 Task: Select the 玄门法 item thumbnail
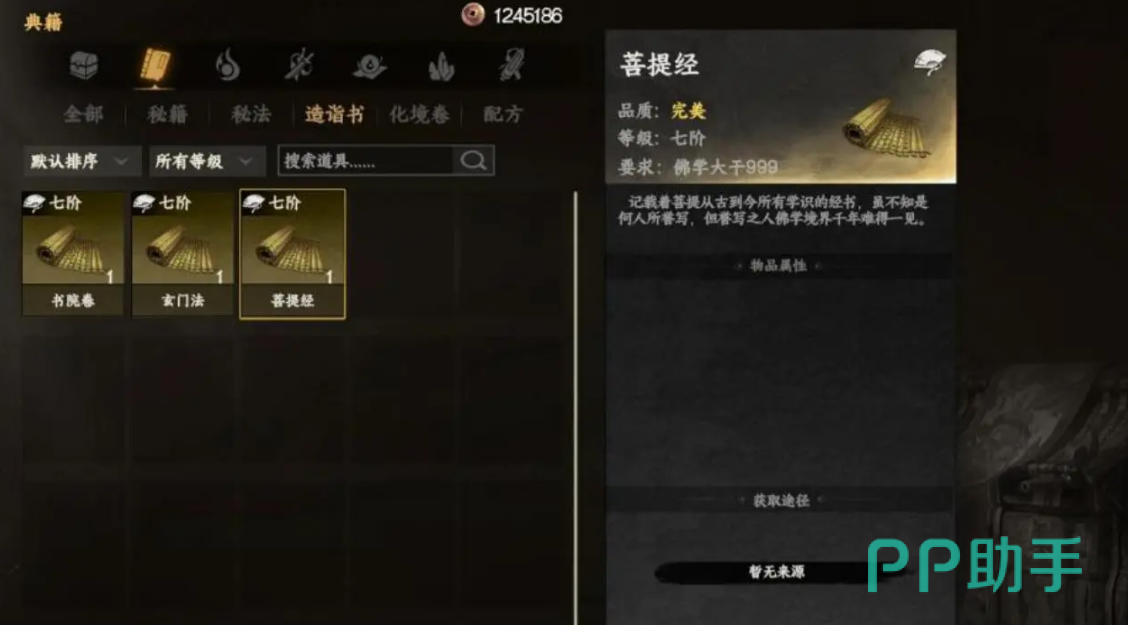tap(183, 253)
